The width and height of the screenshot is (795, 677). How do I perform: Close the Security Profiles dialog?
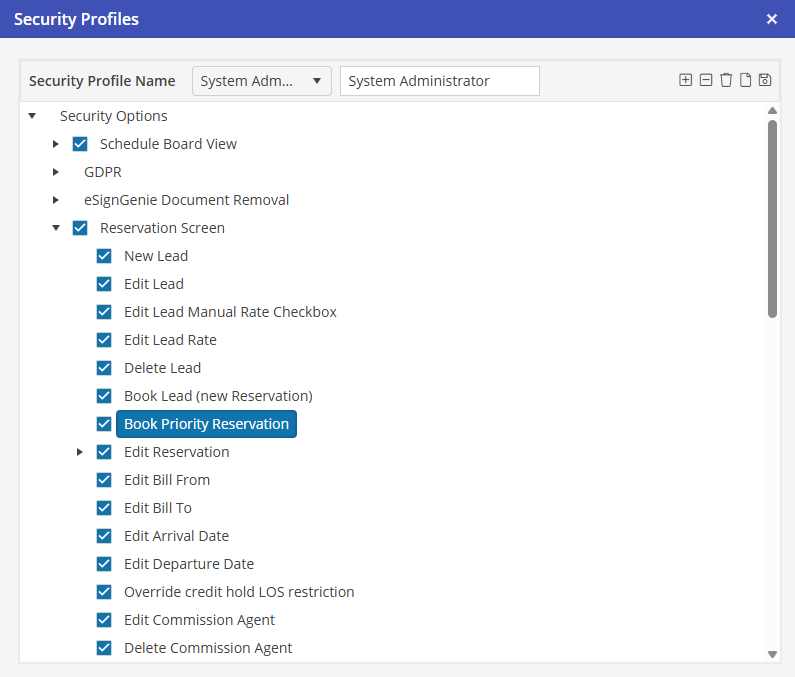[x=771, y=19]
